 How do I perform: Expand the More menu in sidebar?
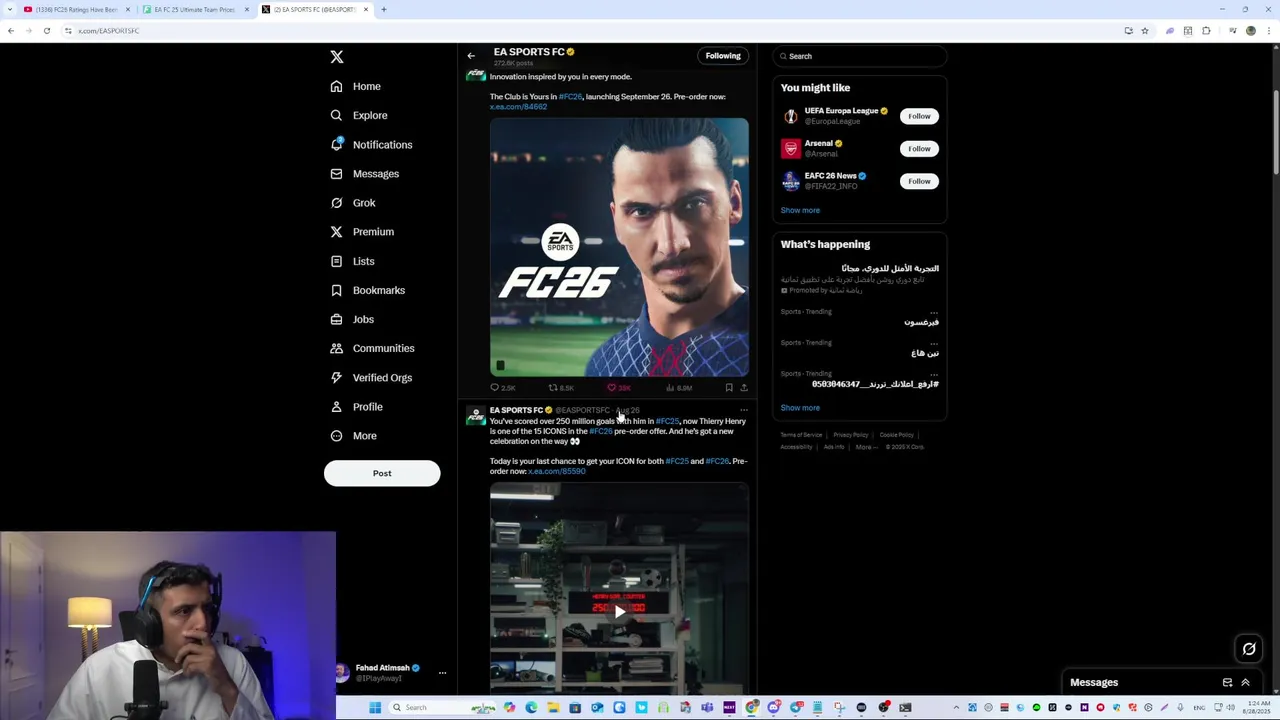coord(353,436)
